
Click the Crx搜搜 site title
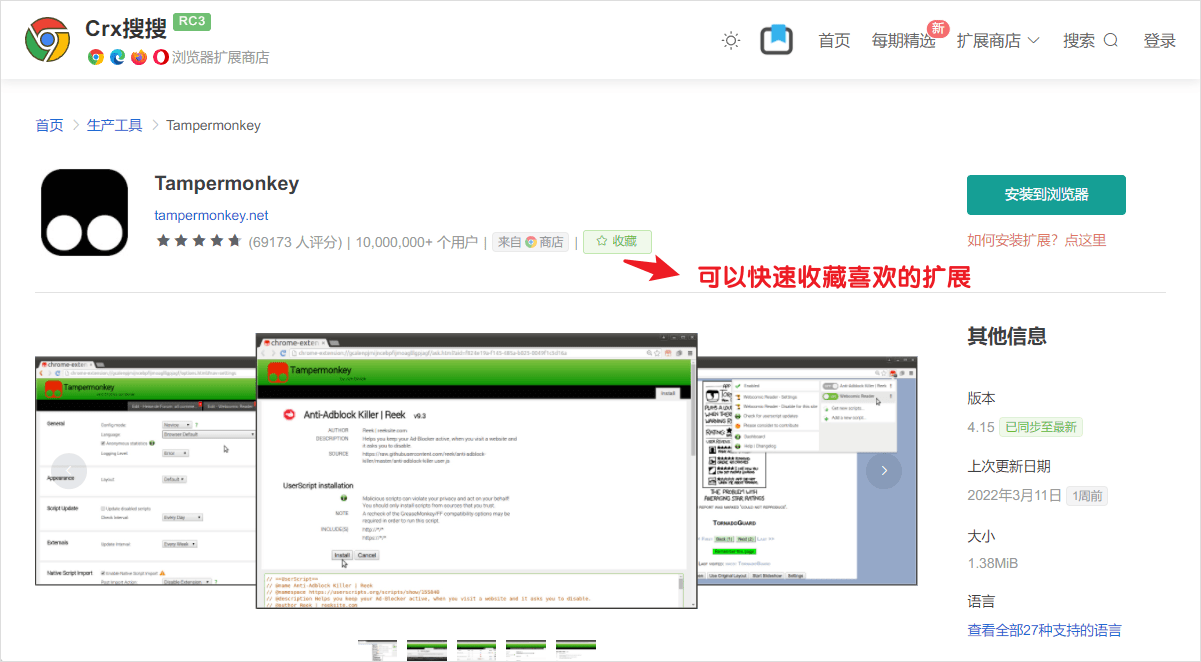(126, 28)
